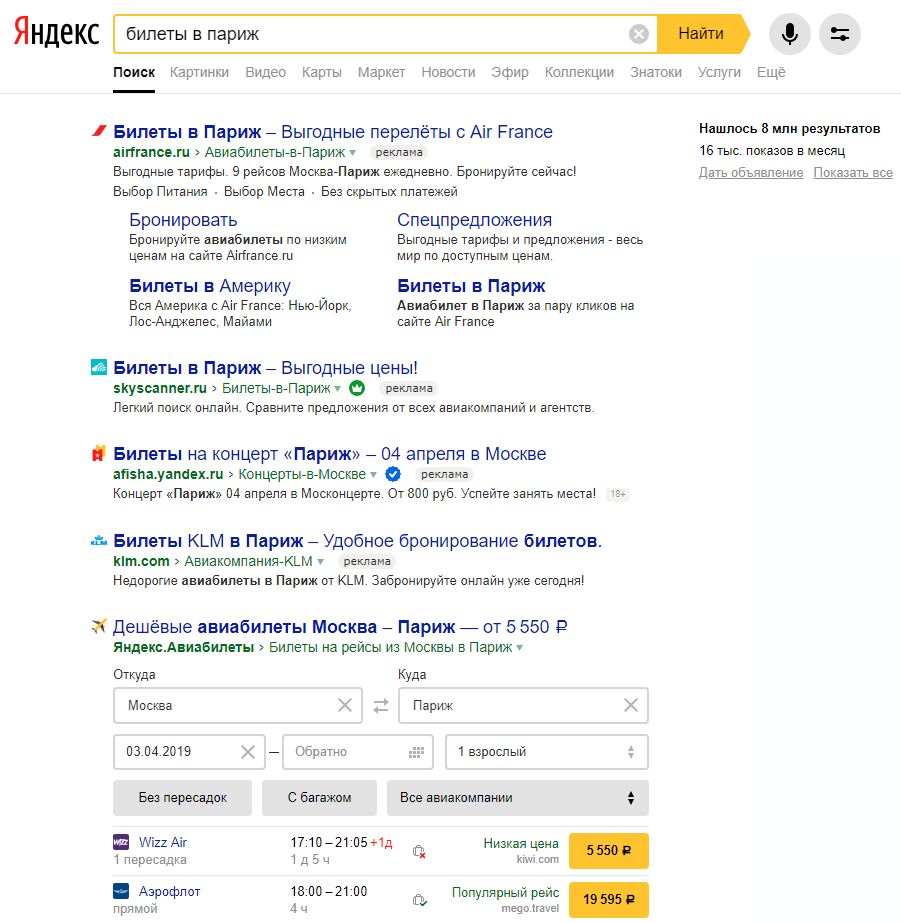901x923 pixels.
Task: Click the green crown badge next to skyscanner.ru
Action: coord(357,388)
